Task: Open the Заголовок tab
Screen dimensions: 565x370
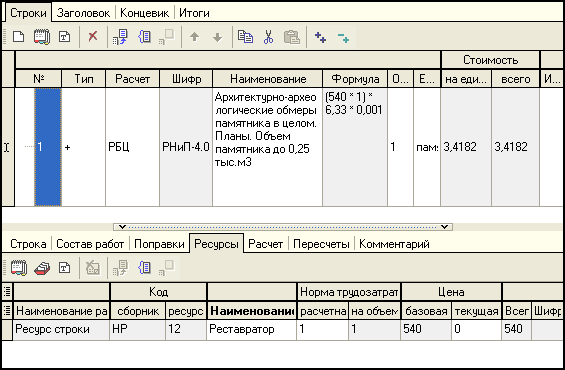Action: pyautogui.click(x=83, y=13)
